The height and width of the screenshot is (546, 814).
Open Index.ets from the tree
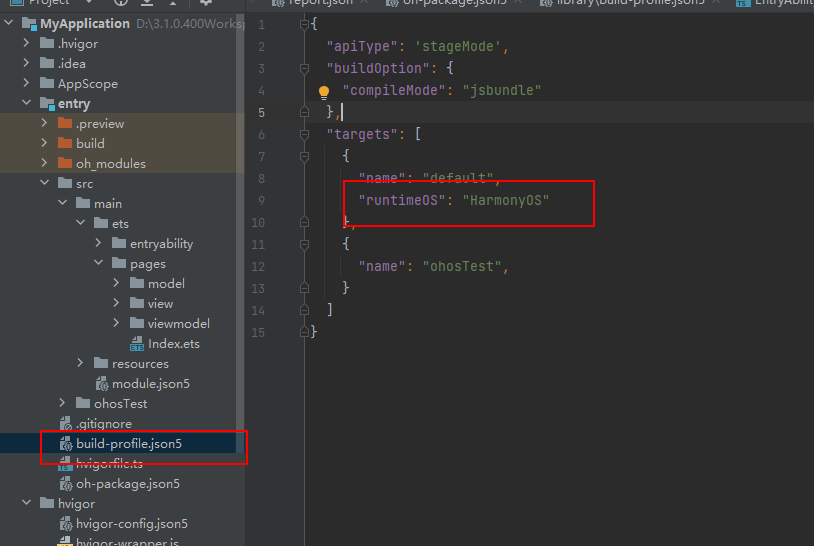(x=173, y=344)
